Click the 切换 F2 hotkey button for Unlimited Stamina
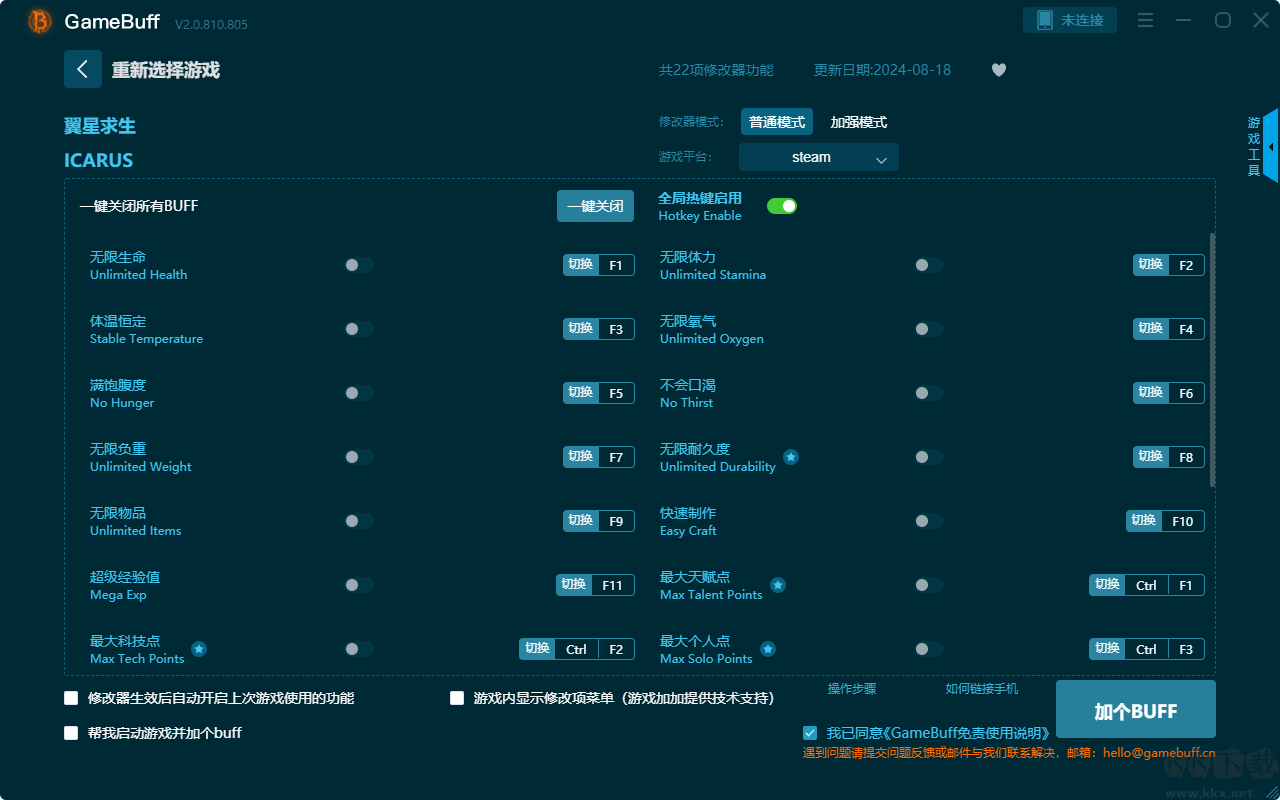1280x800 pixels. tap(1169, 265)
